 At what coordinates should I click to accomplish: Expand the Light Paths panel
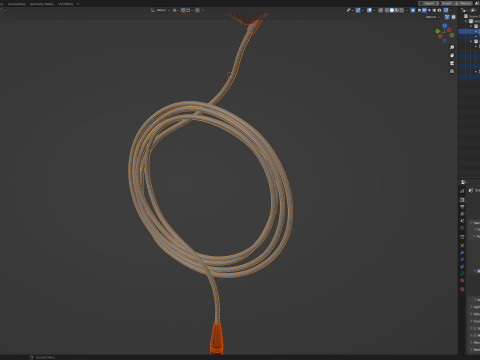click(x=475, y=307)
